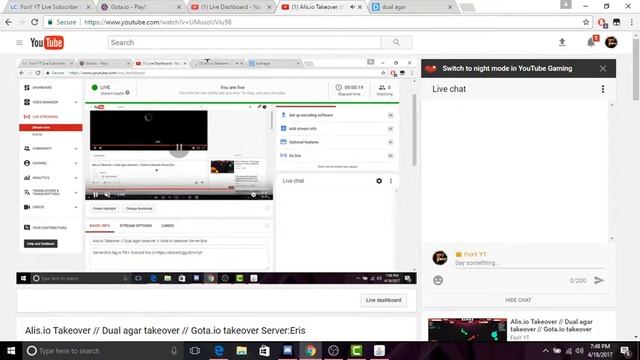Focus the YouTube Search field
The width and height of the screenshot is (640, 360).
click(244, 42)
